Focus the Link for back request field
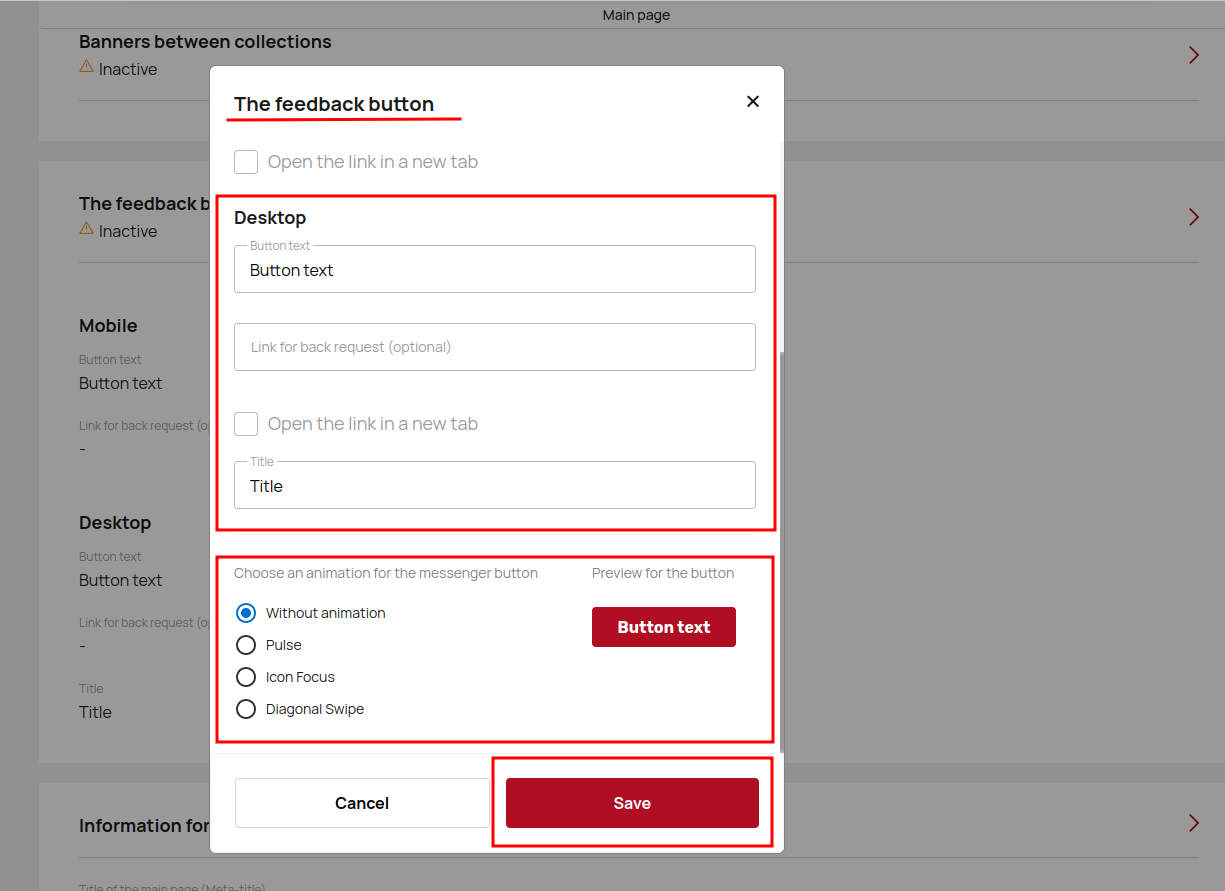 [494, 347]
